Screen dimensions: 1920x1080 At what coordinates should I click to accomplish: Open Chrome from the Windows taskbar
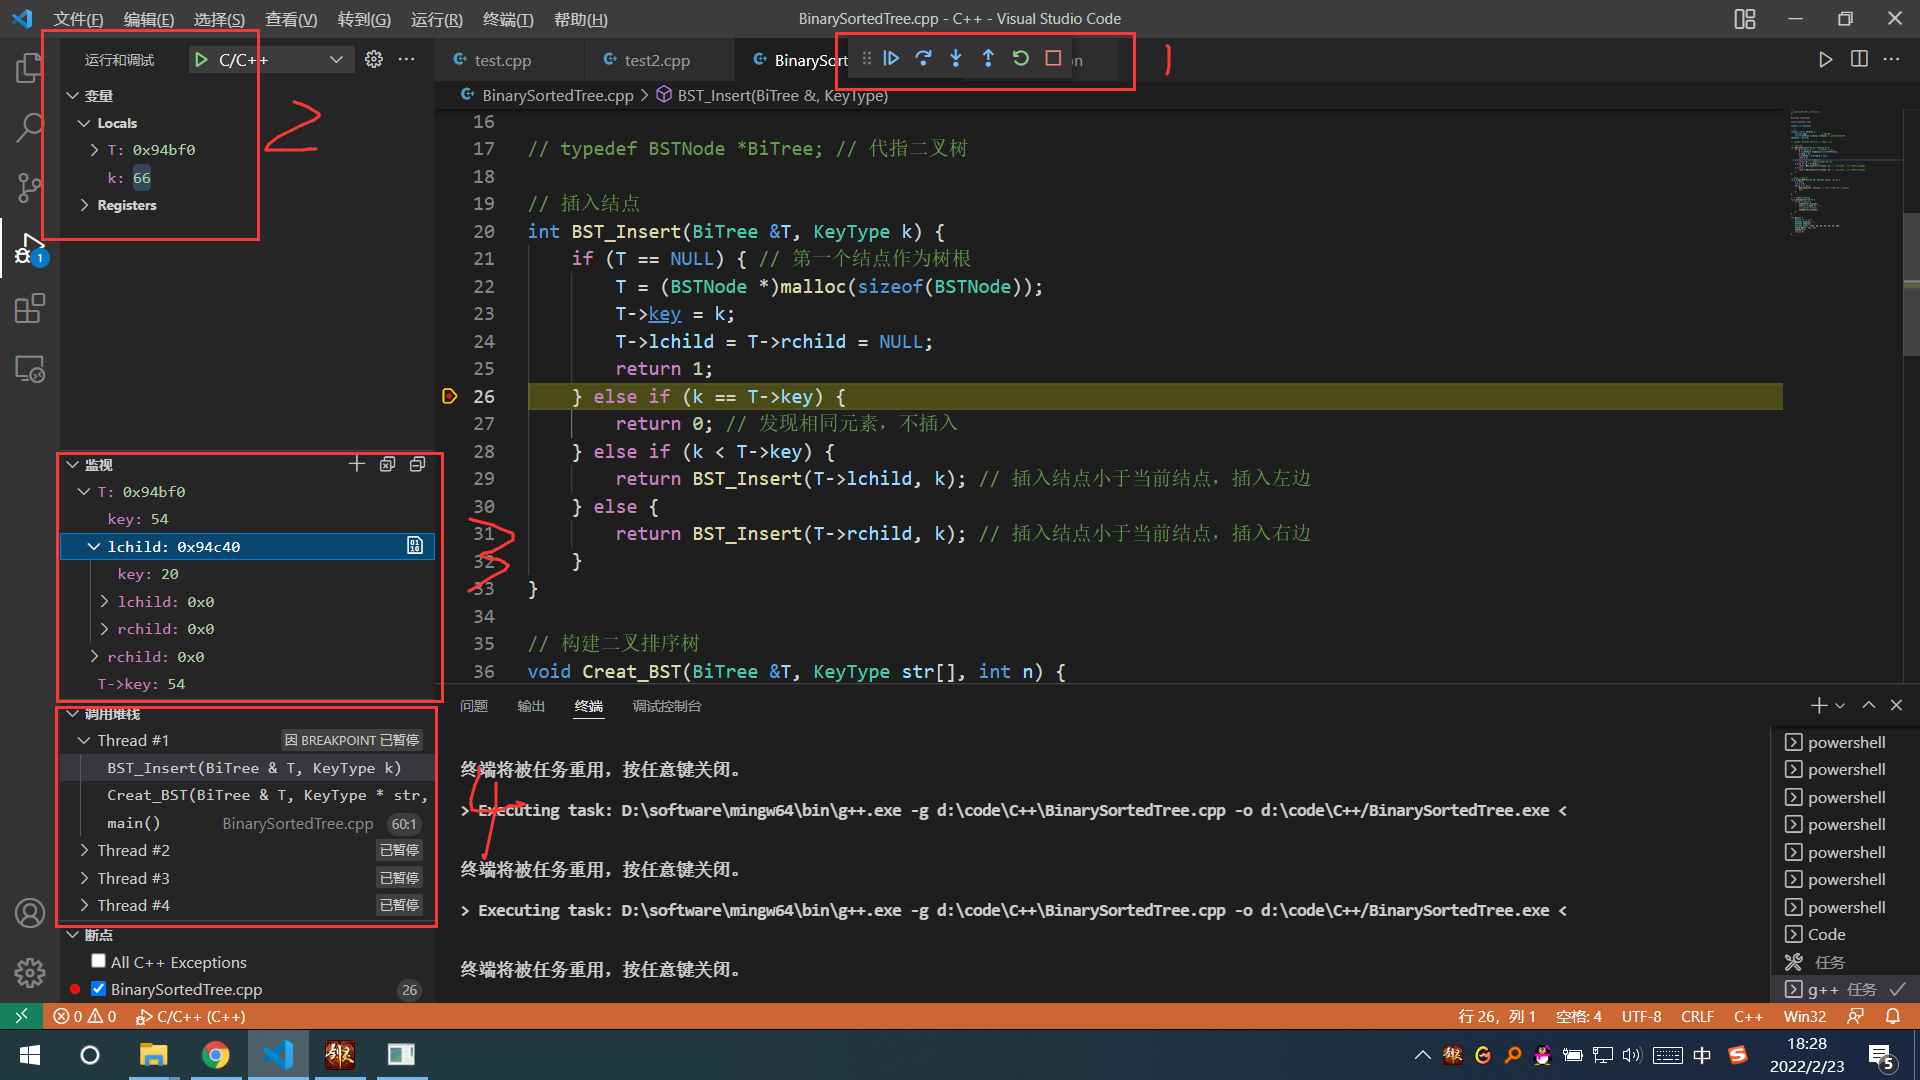click(x=215, y=1055)
